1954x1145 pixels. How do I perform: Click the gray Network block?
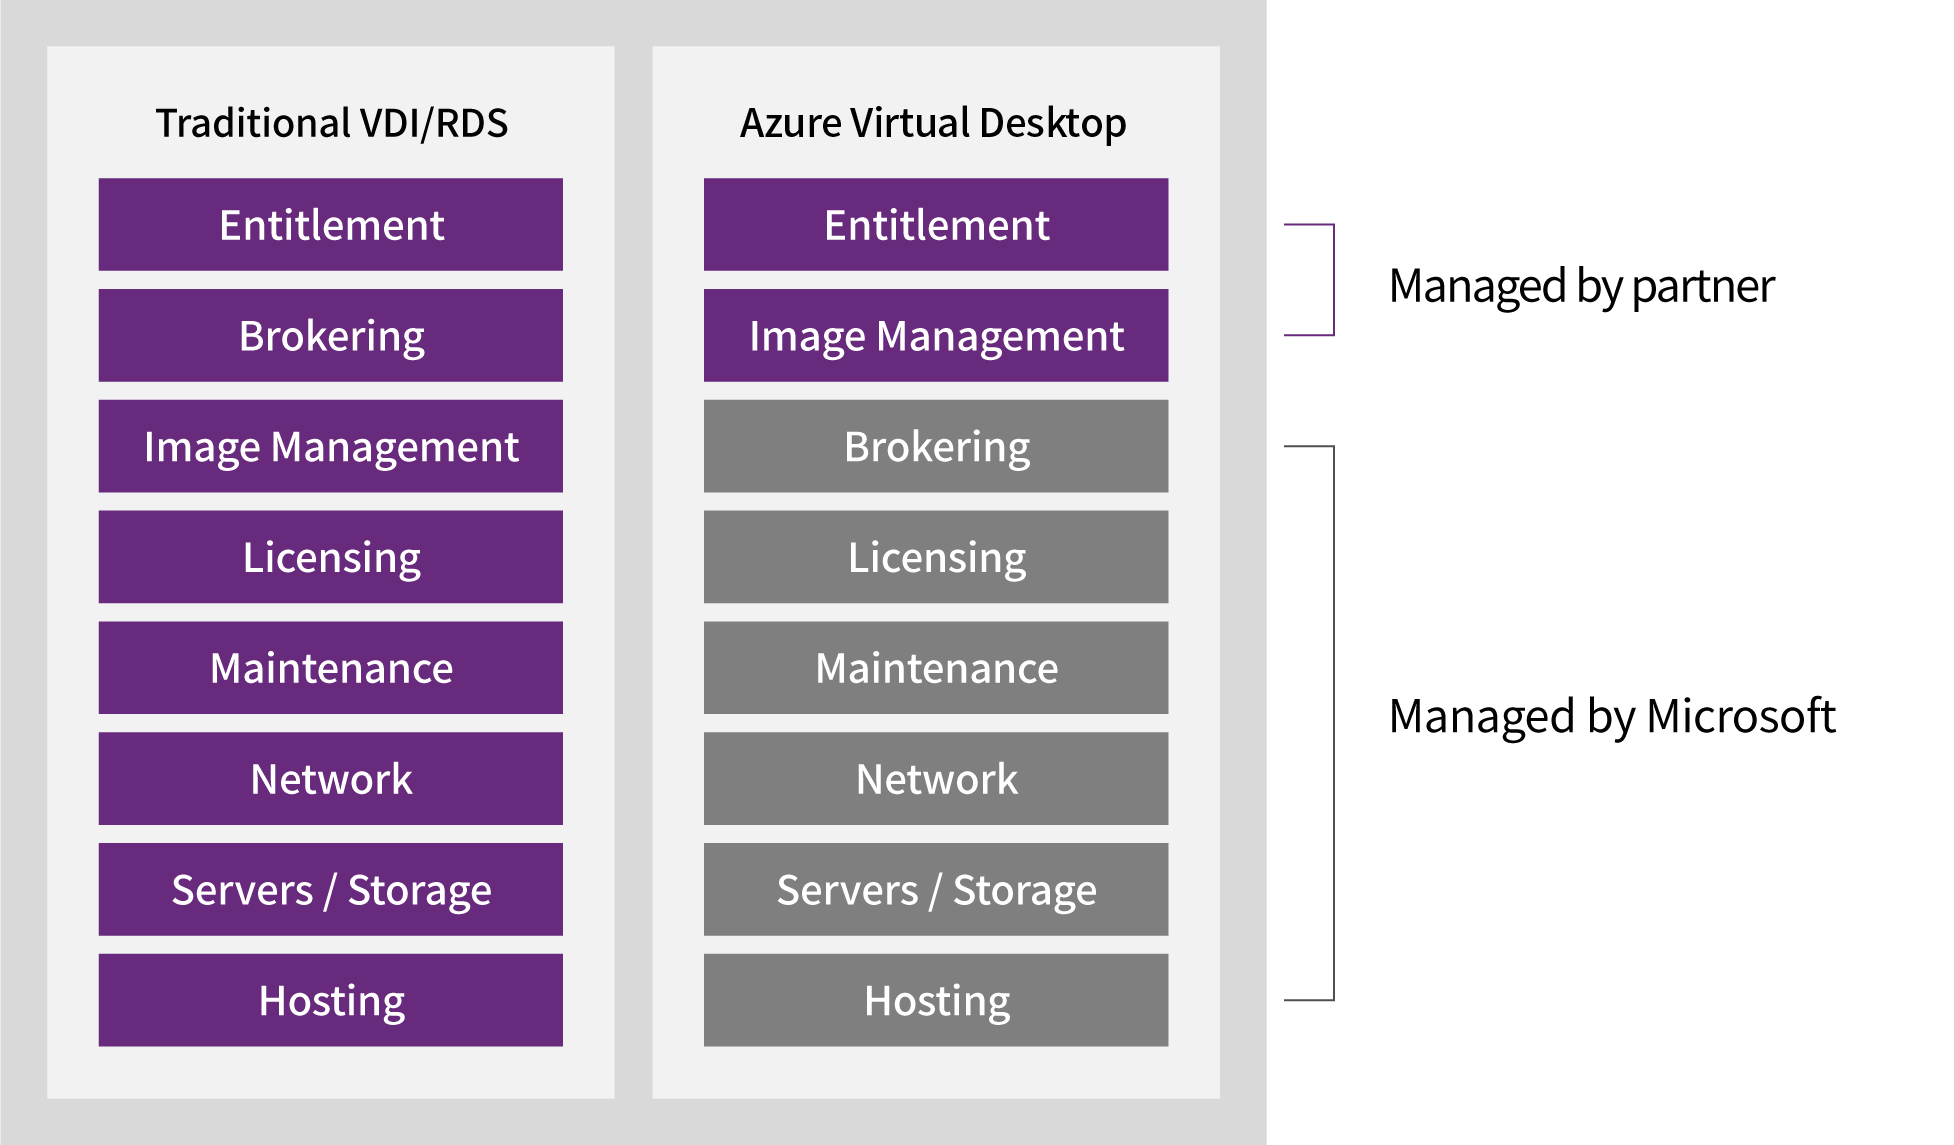[936, 779]
